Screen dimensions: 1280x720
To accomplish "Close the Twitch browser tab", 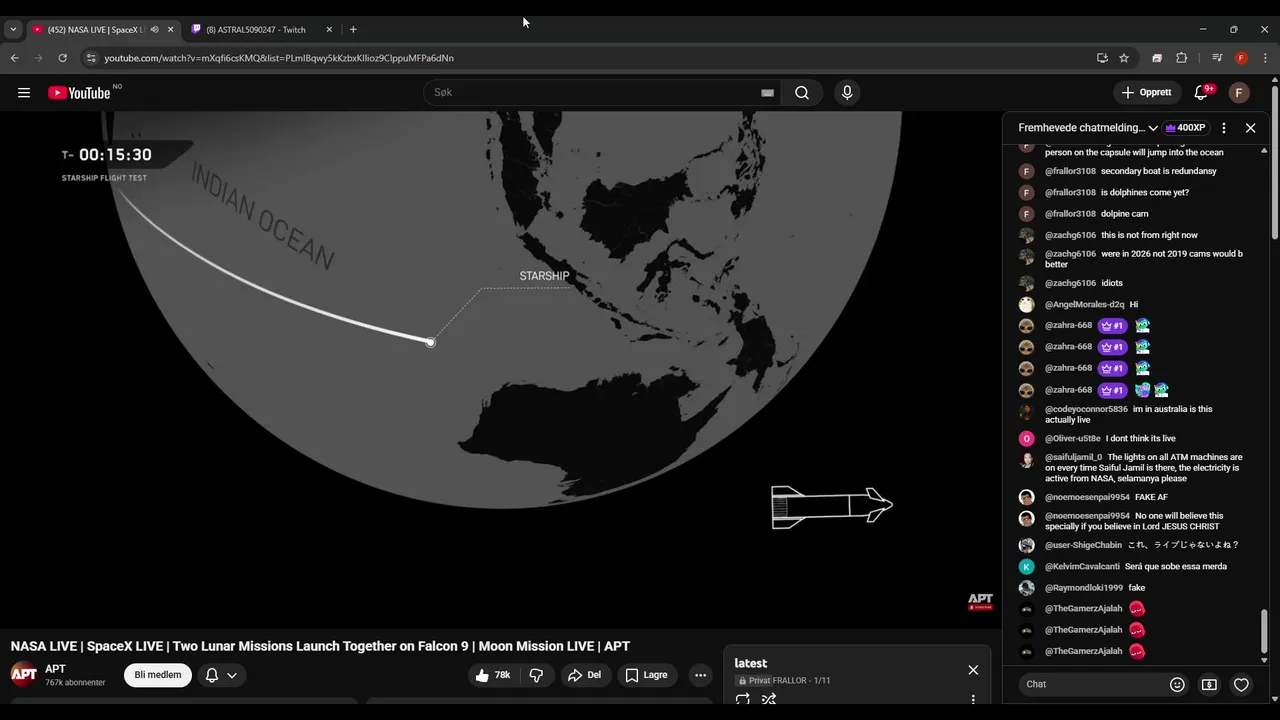I will point(329,30).
